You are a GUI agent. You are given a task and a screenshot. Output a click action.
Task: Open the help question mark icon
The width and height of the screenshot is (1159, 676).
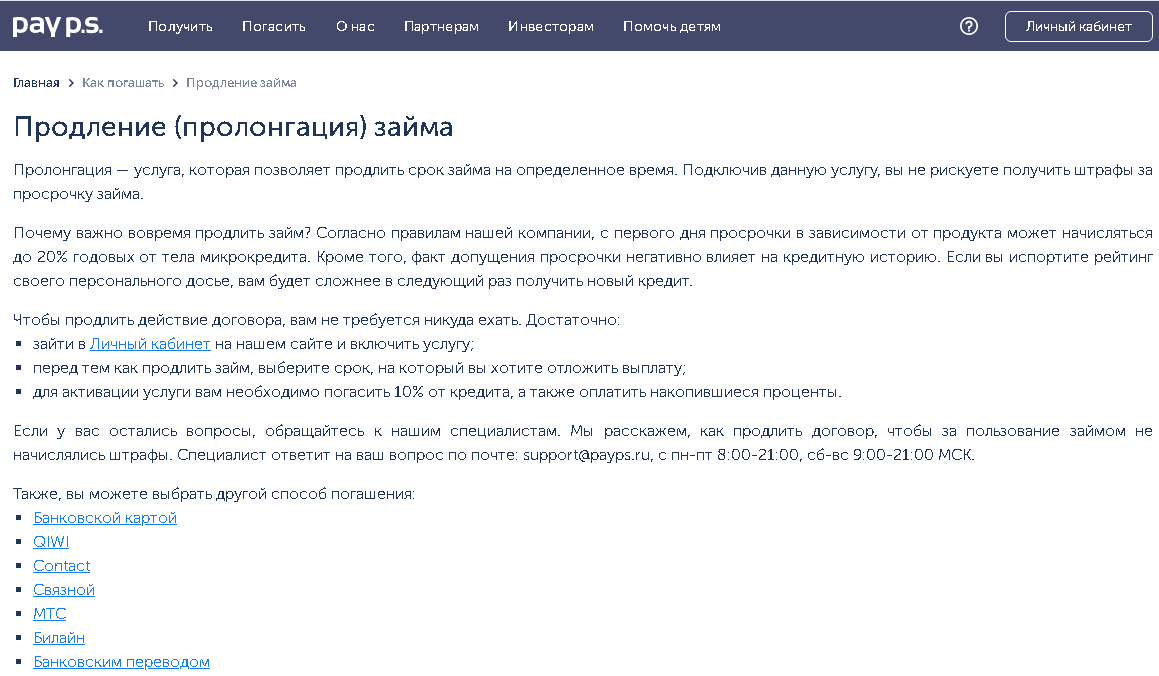(x=968, y=26)
